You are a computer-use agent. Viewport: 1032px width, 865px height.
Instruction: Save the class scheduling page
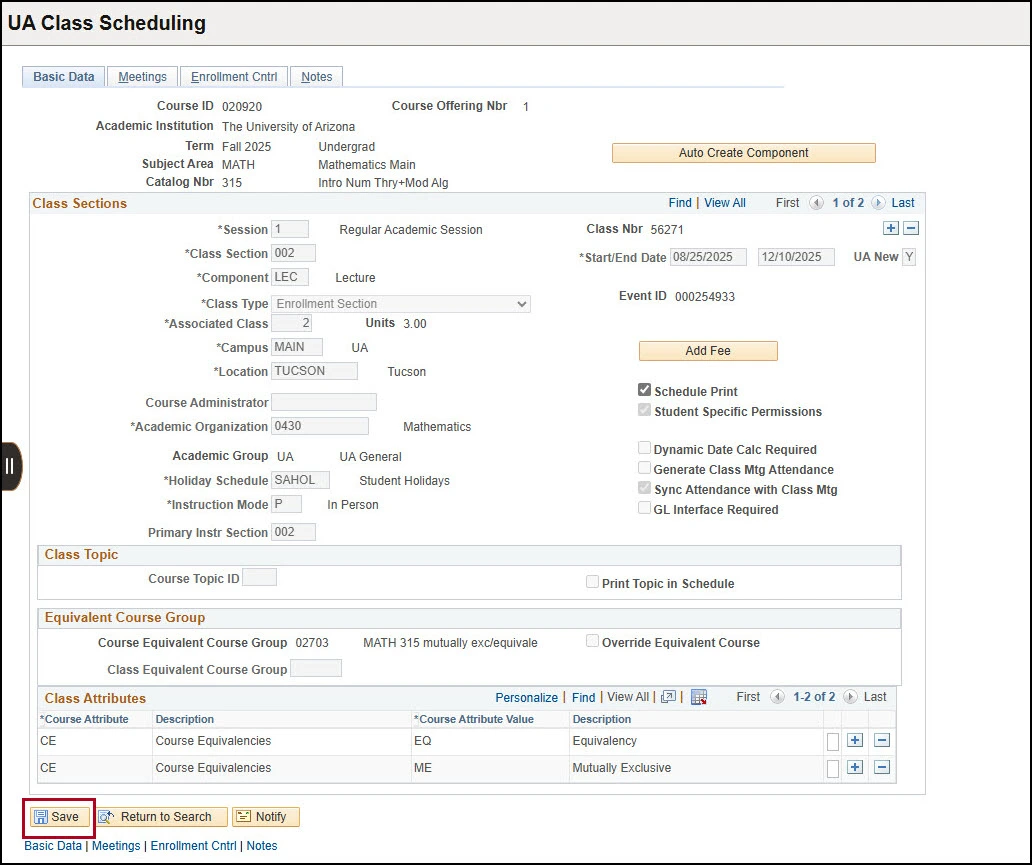[x=60, y=817]
